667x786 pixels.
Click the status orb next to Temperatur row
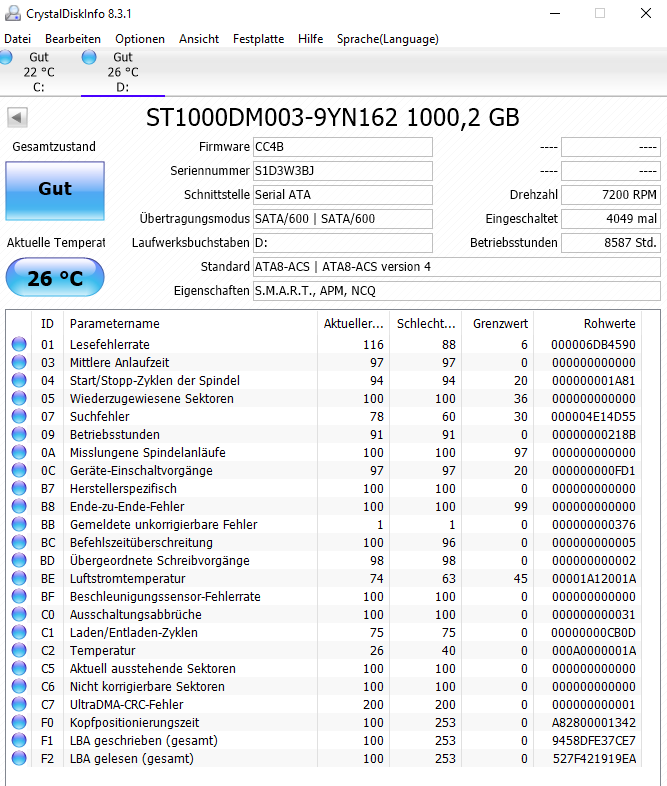19,650
